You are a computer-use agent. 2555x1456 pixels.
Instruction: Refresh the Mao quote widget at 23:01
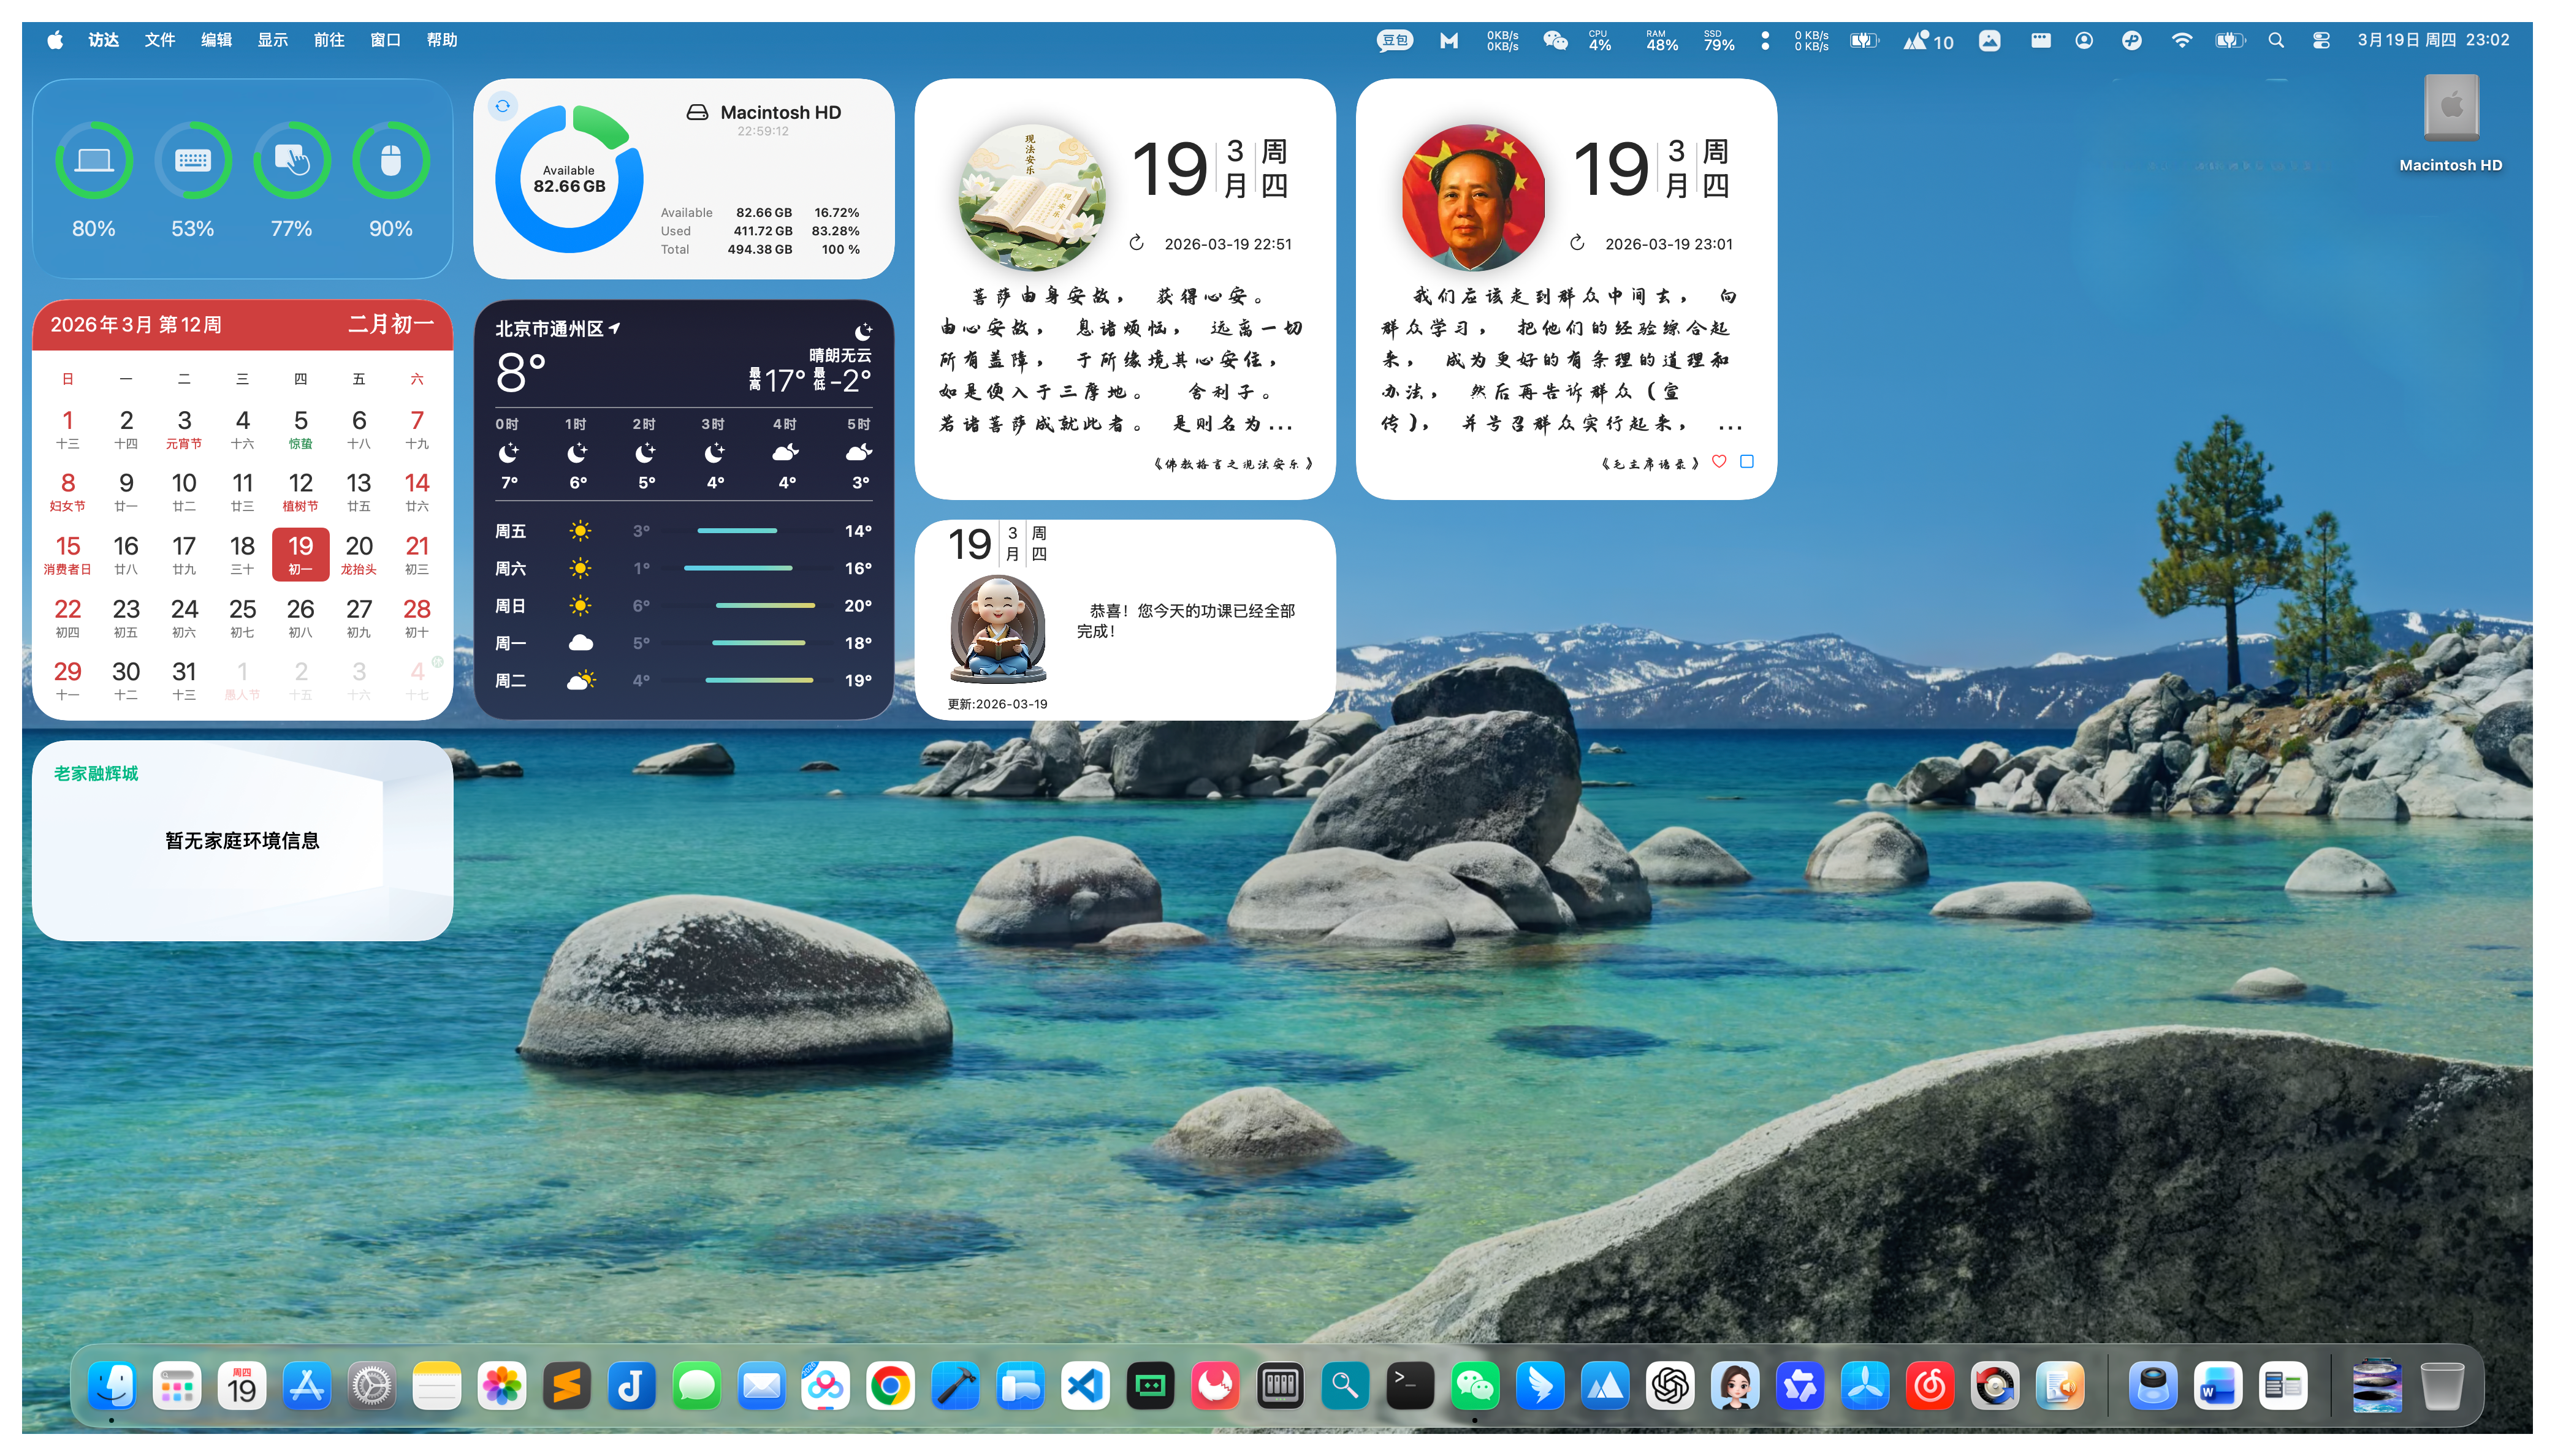coord(1577,243)
